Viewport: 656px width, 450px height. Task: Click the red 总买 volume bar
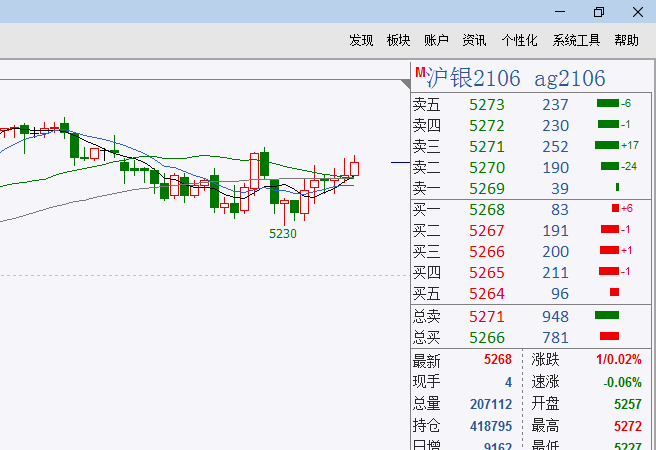tap(609, 337)
